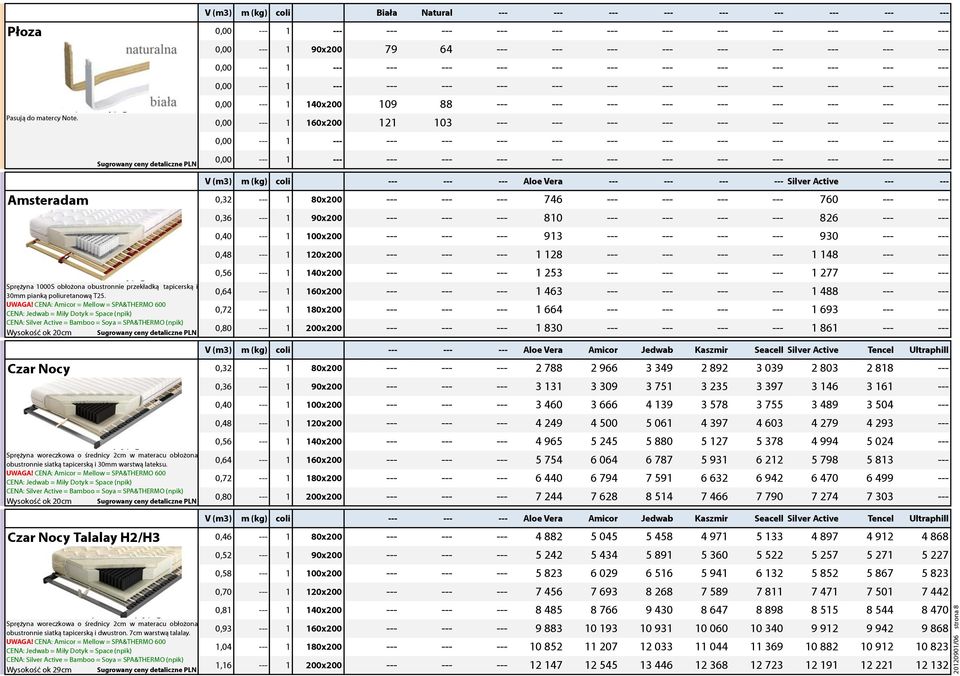Click the Płoza slat product image
The width and height of the screenshot is (960, 676).
click(107, 77)
